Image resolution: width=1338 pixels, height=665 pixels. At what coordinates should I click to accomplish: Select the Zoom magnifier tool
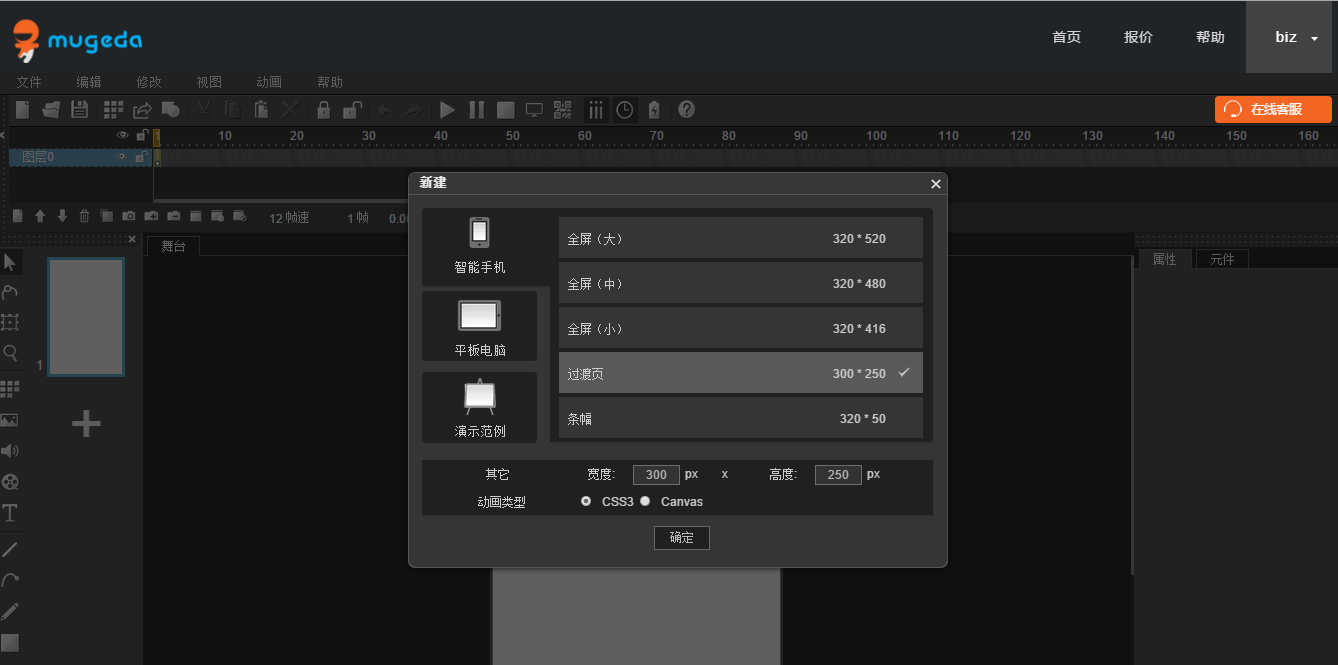click(x=10, y=353)
